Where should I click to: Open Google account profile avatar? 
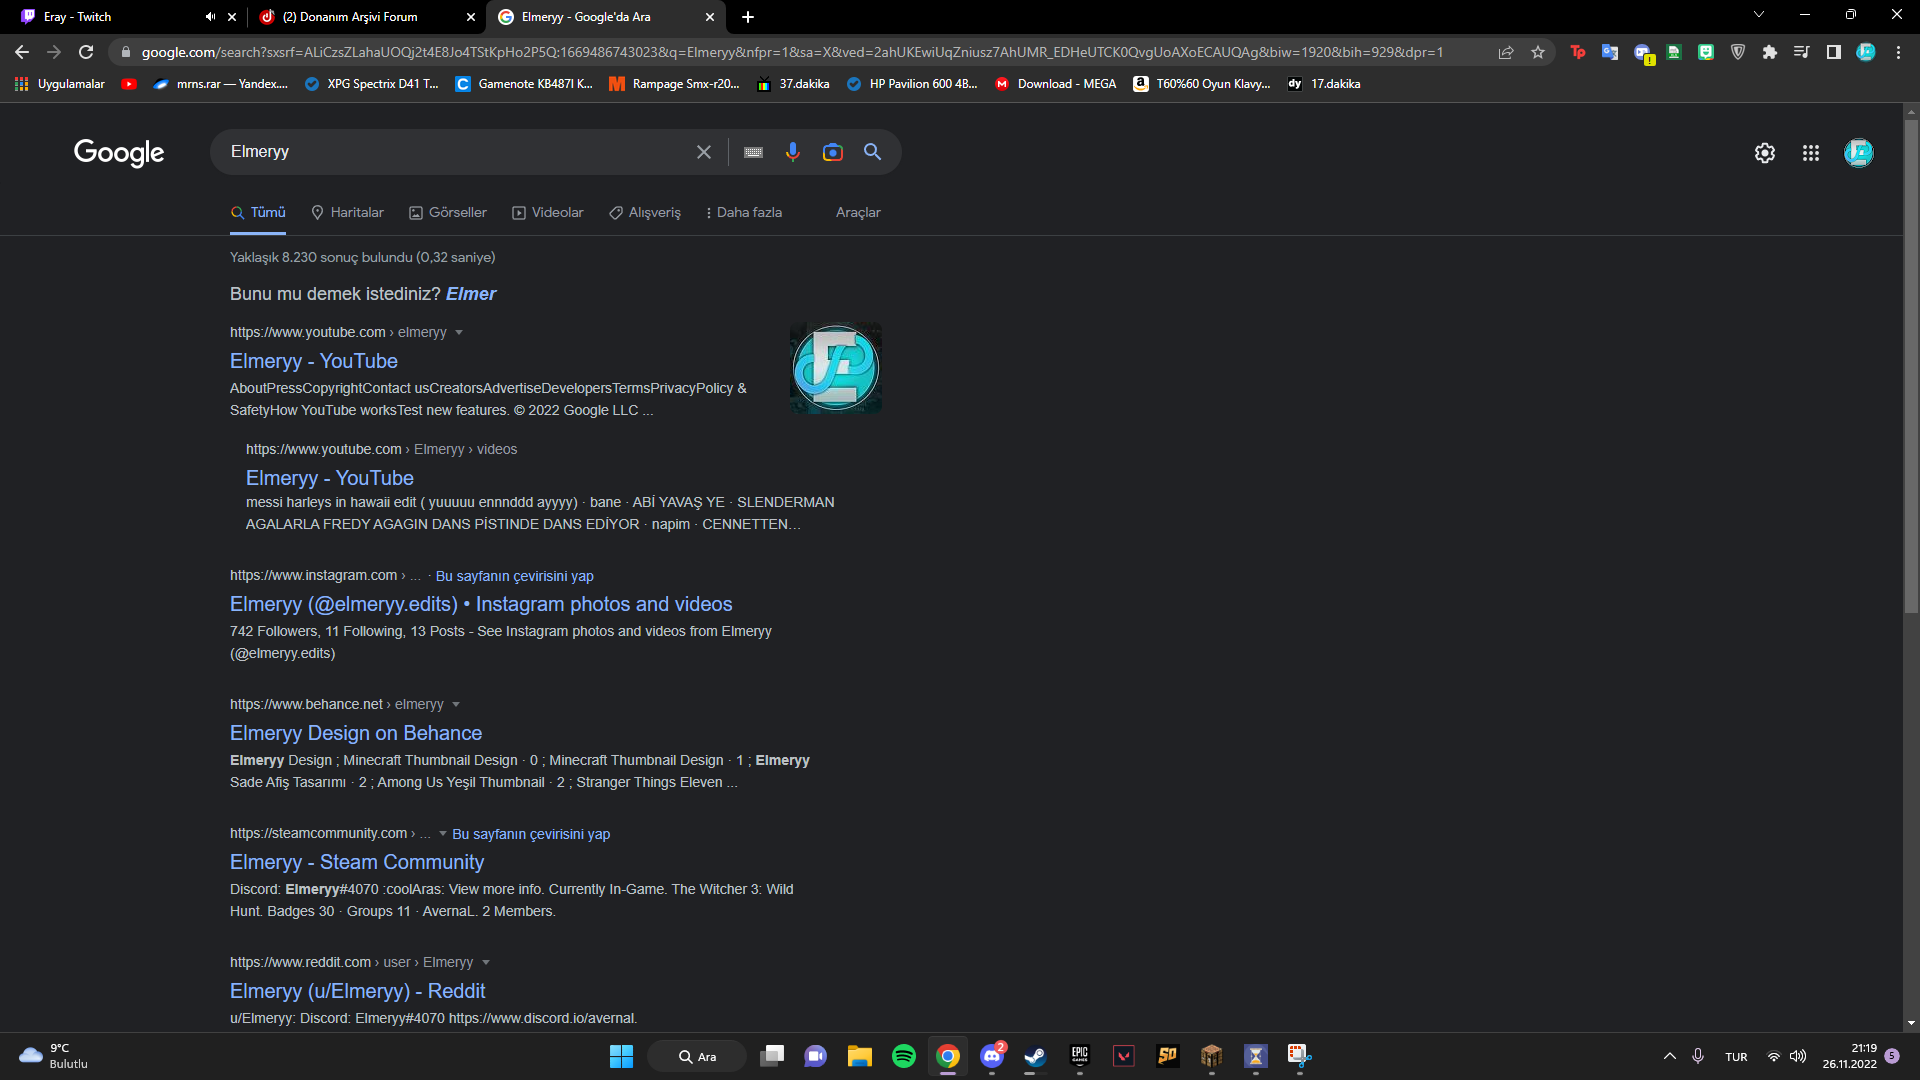(1859, 153)
